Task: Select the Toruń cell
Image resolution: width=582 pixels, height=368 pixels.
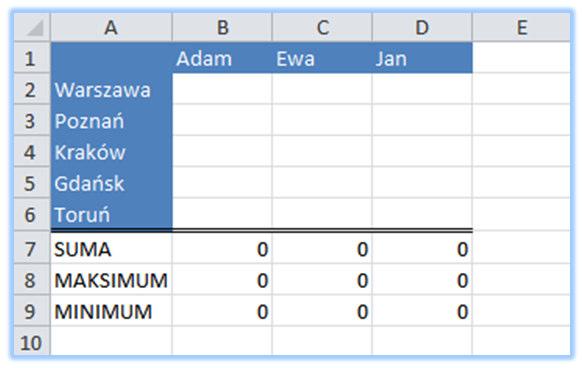Action: (111, 214)
